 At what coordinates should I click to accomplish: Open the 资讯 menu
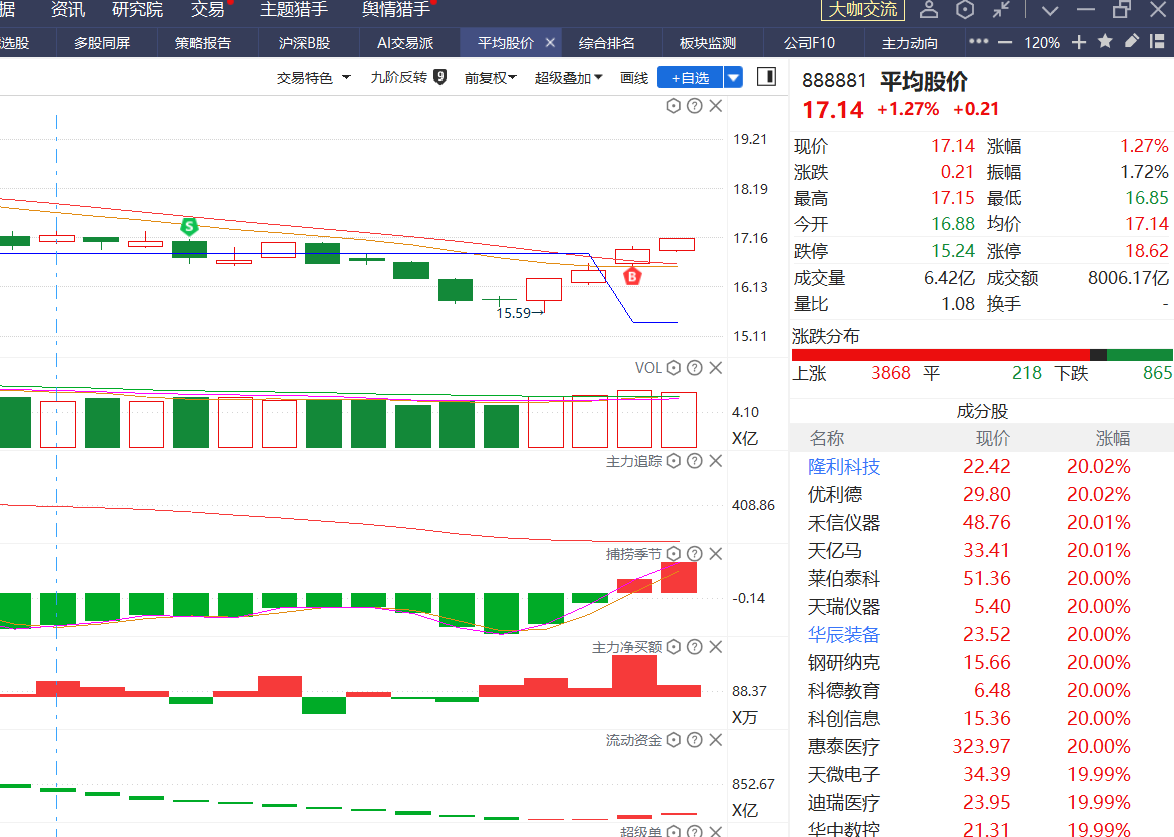[x=67, y=10]
